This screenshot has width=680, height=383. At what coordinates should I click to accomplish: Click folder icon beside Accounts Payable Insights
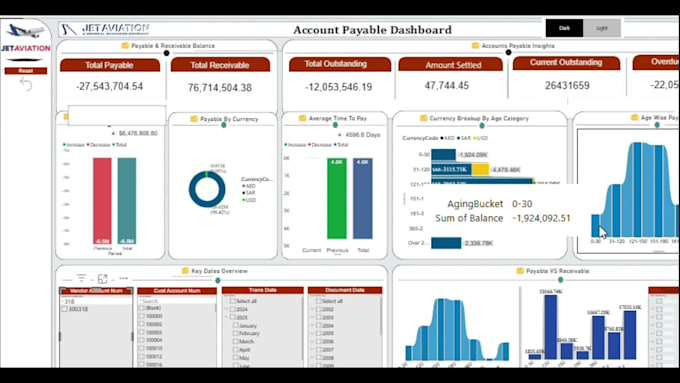[475, 46]
